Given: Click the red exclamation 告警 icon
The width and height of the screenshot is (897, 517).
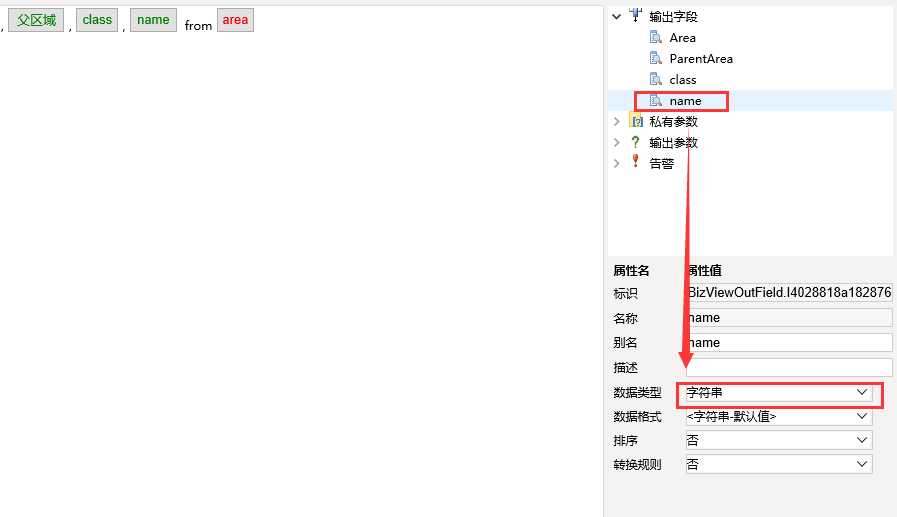Looking at the screenshot, I should point(636,162).
